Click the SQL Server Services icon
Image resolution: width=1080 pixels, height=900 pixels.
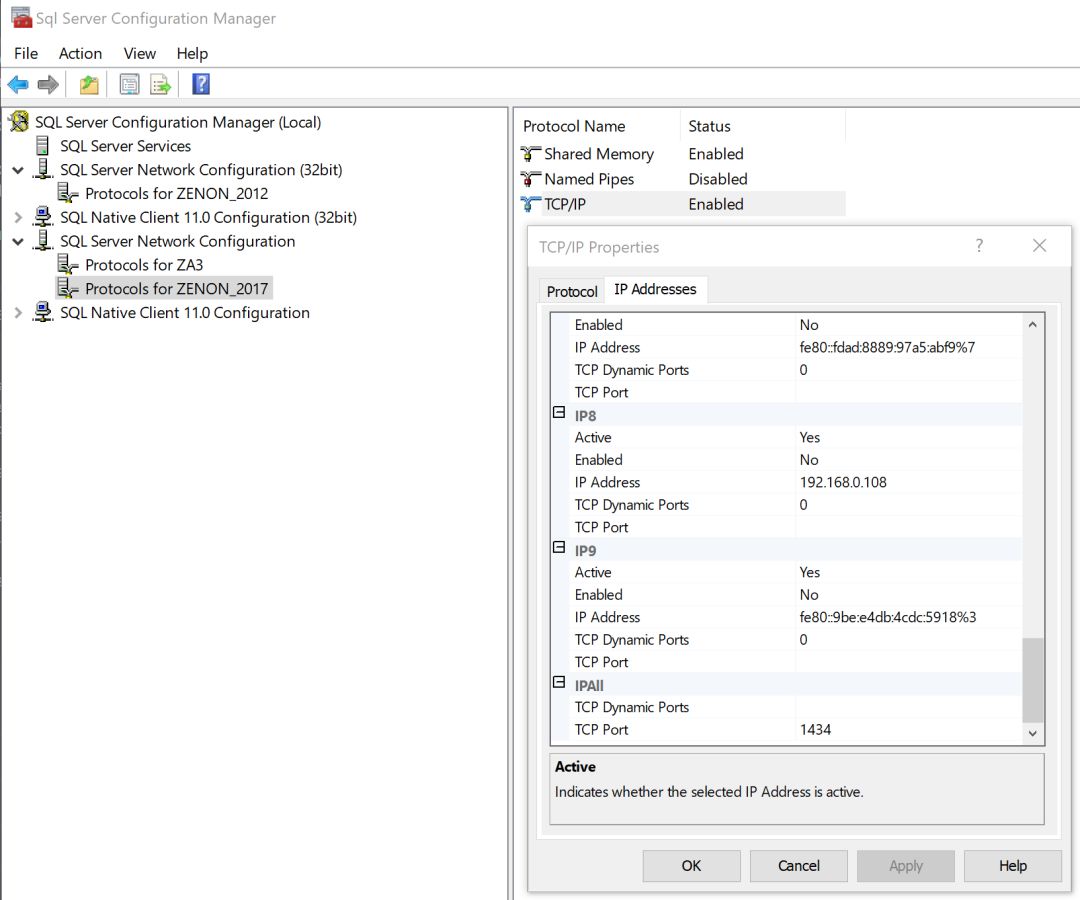pos(43,145)
